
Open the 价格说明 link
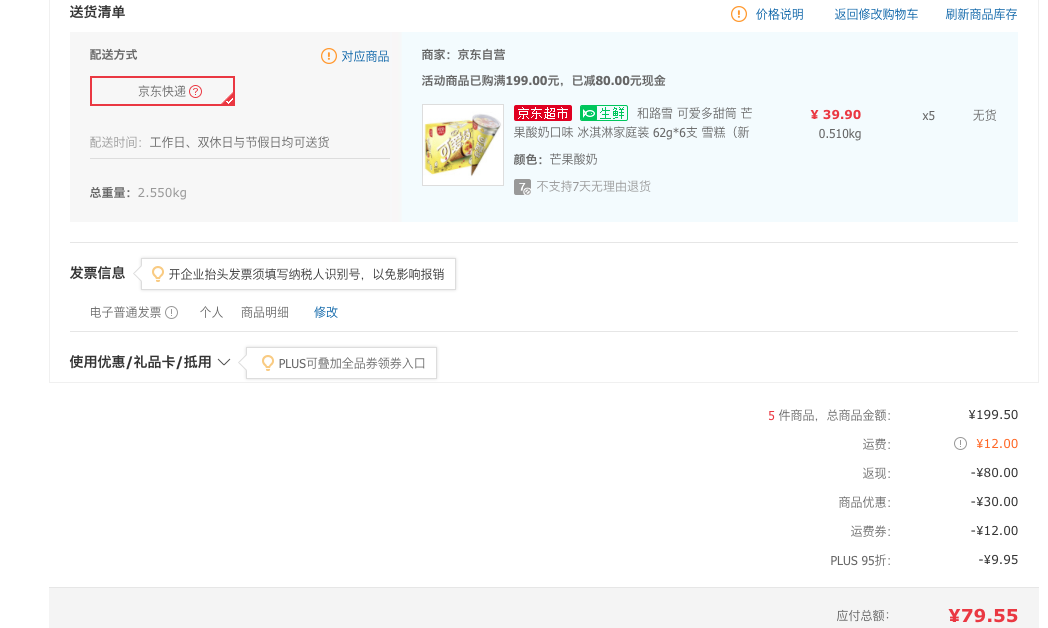pyautogui.click(x=779, y=14)
